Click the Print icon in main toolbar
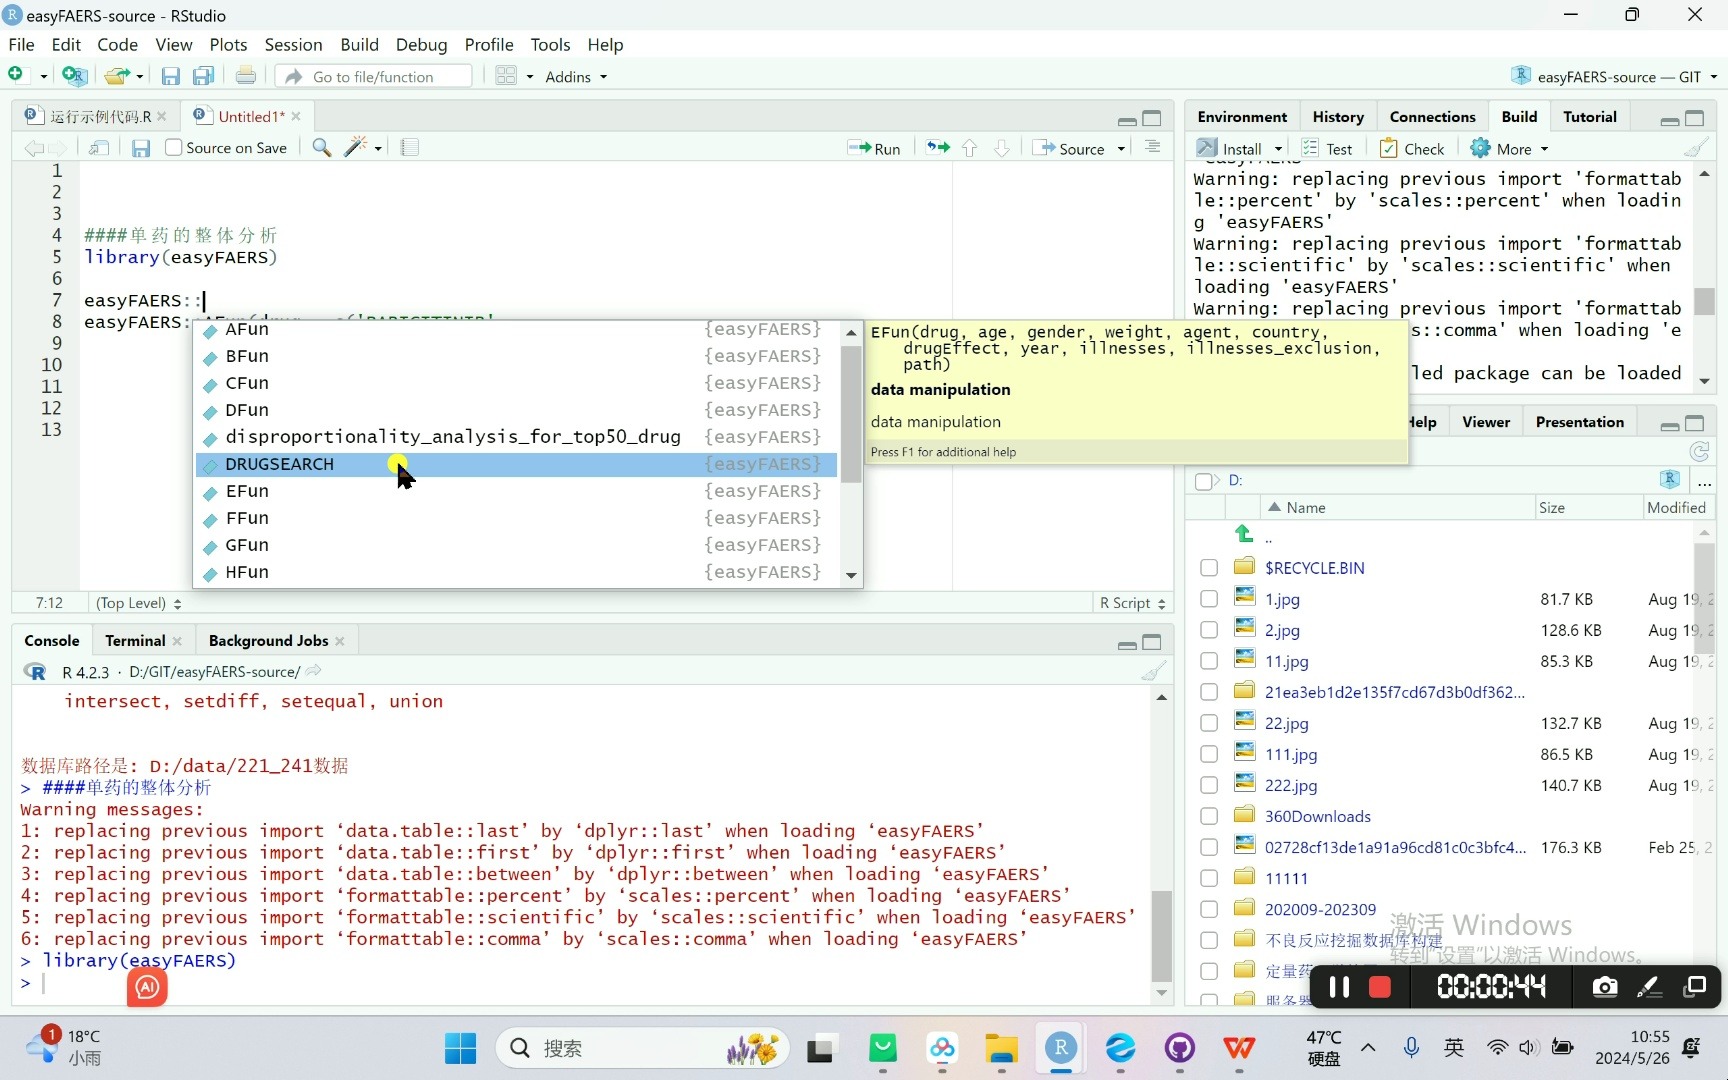Screen dimensions: 1728x1080 coord(245,75)
